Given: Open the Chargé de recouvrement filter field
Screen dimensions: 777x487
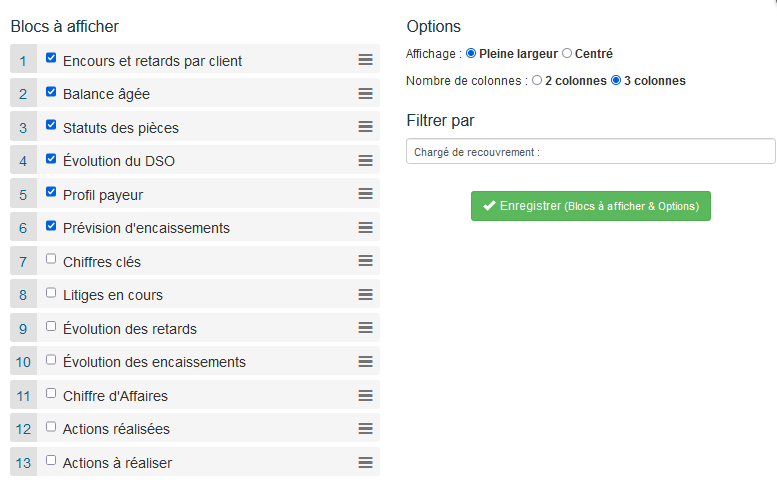Looking at the screenshot, I should tap(590, 152).
